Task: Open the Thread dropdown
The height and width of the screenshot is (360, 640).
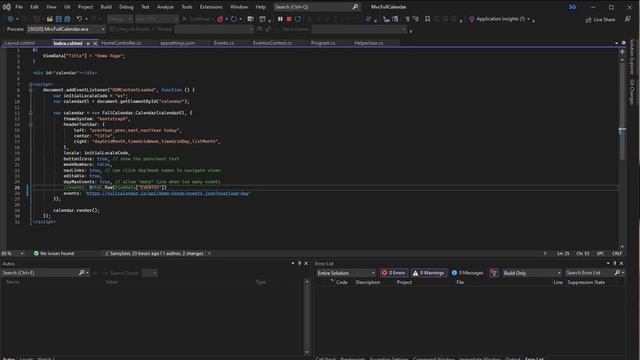Action: (214, 29)
